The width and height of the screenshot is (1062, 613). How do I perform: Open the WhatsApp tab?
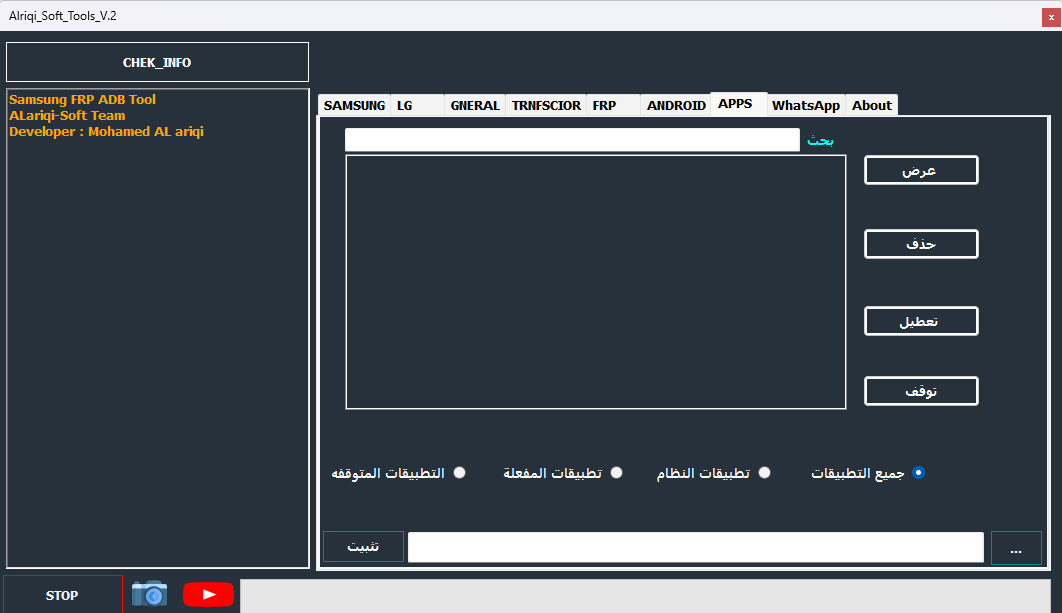[x=805, y=104]
